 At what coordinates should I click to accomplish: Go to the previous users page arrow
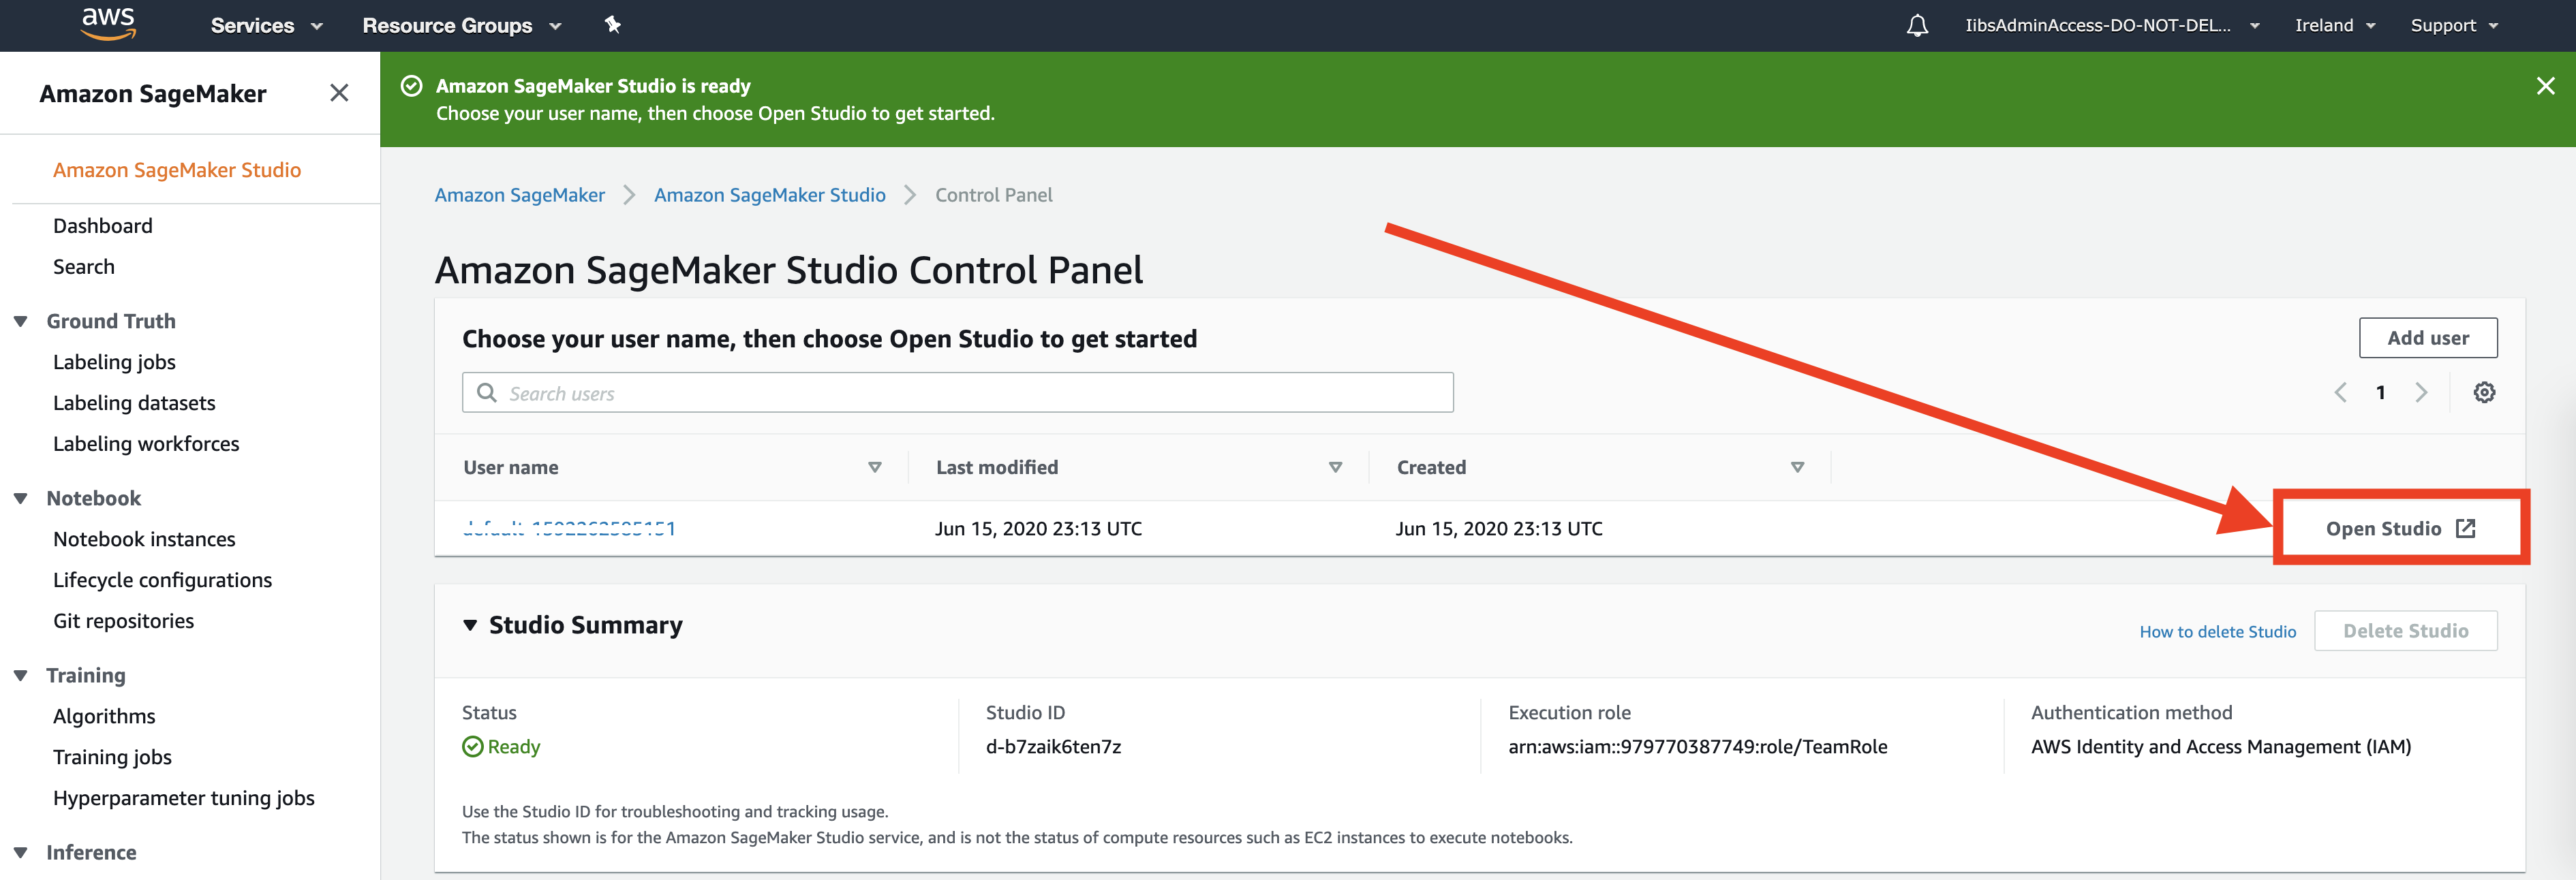coord(2340,392)
